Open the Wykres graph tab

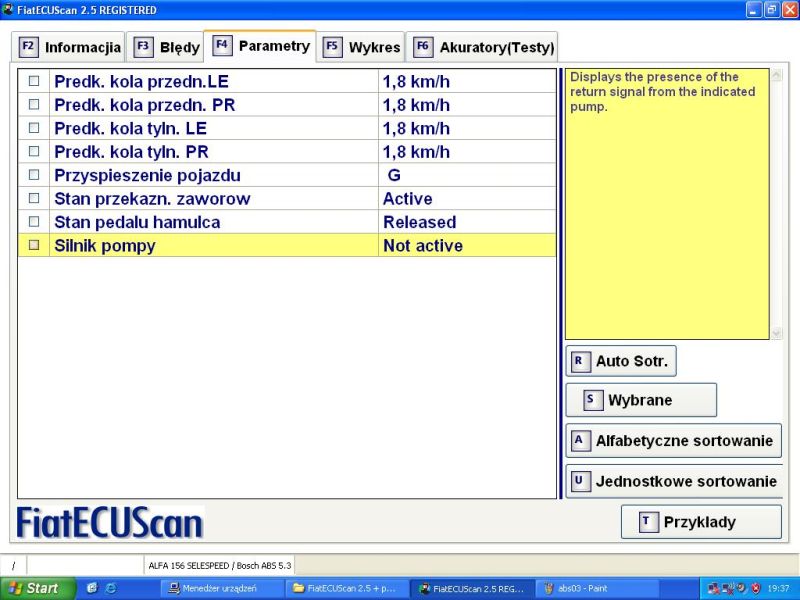tap(362, 47)
